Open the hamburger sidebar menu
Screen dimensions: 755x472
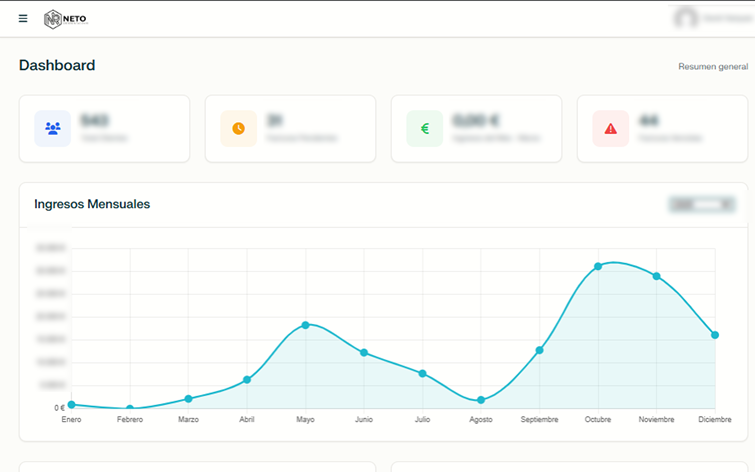[23, 18]
